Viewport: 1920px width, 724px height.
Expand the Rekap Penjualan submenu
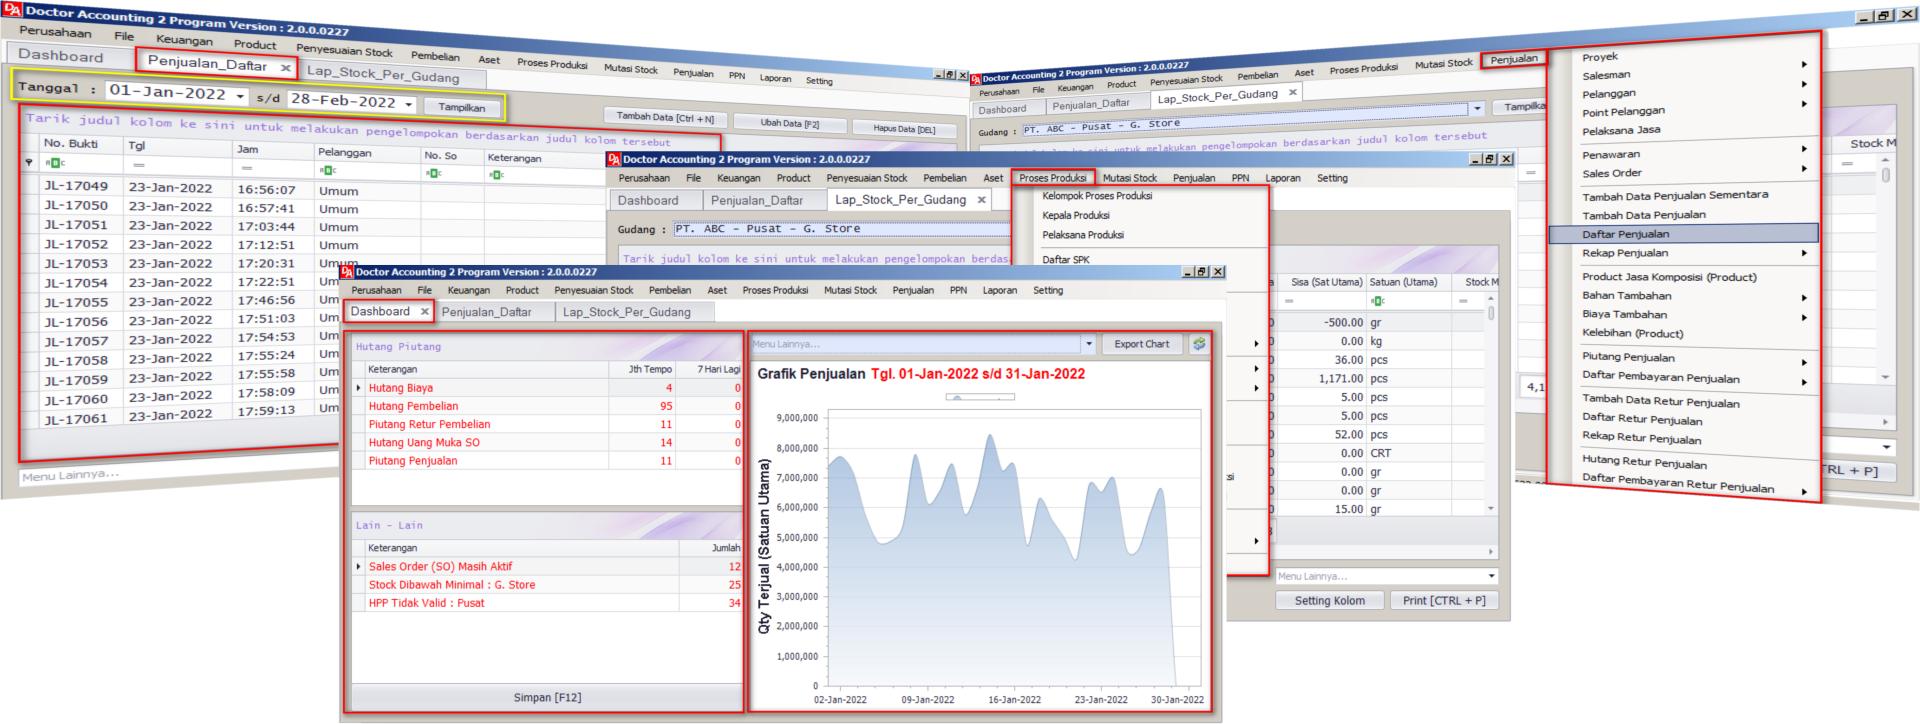pos(1804,255)
